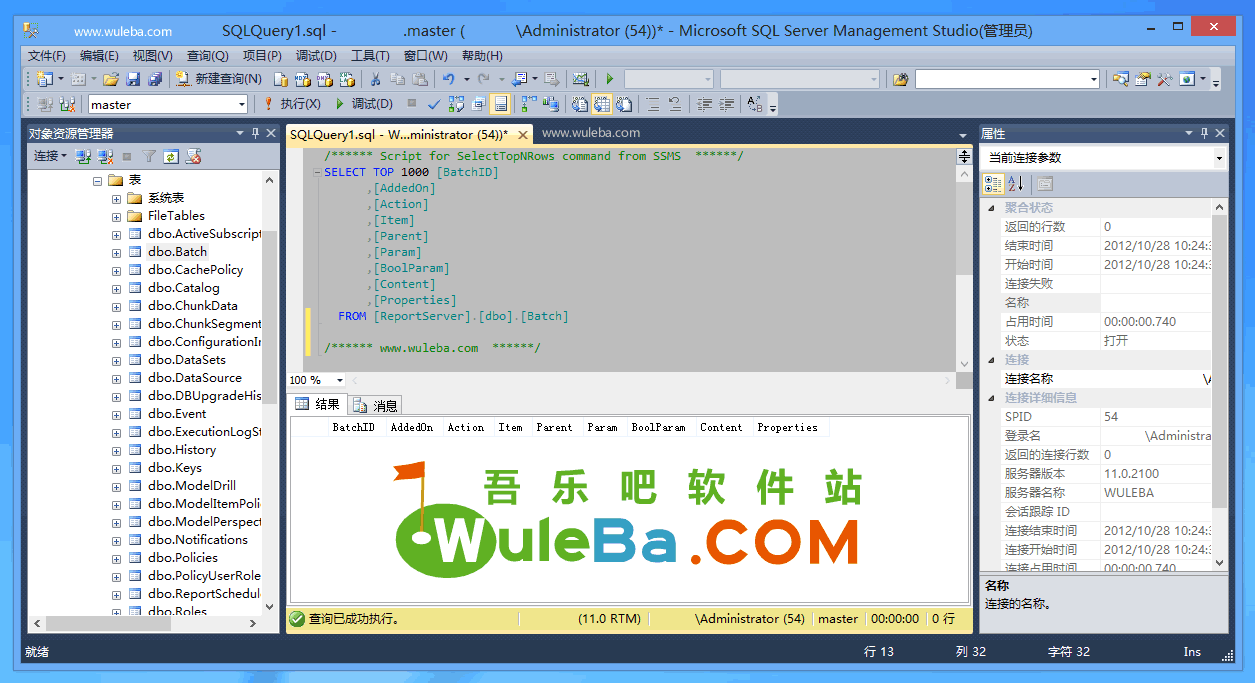Click the Uncomment selected lines icon
The width and height of the screenshot is (1255, 683).
[675, 104]
